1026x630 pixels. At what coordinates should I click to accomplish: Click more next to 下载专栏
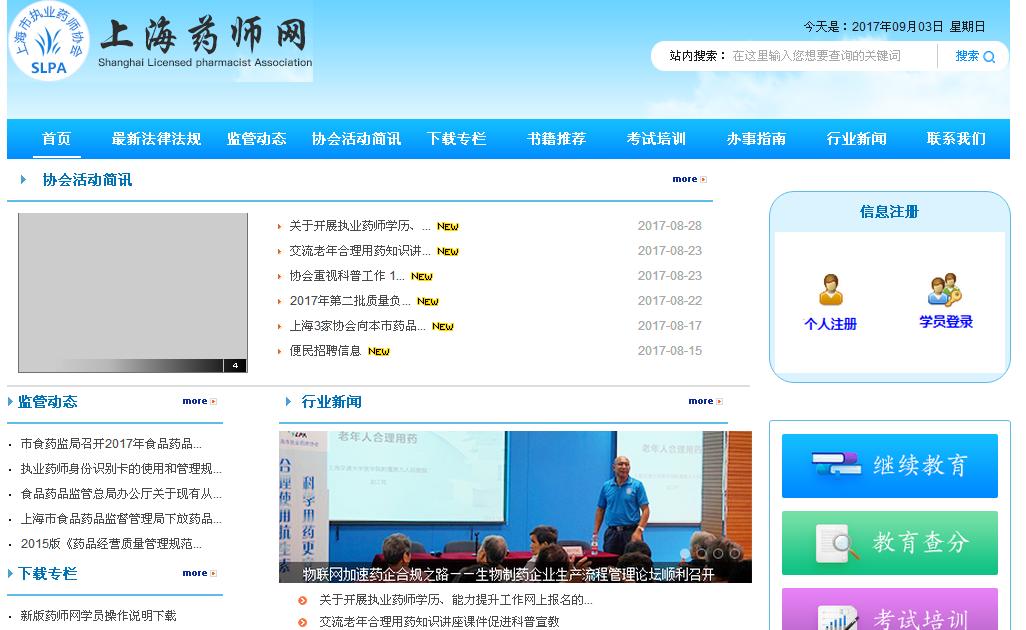(x=199, y=574)
